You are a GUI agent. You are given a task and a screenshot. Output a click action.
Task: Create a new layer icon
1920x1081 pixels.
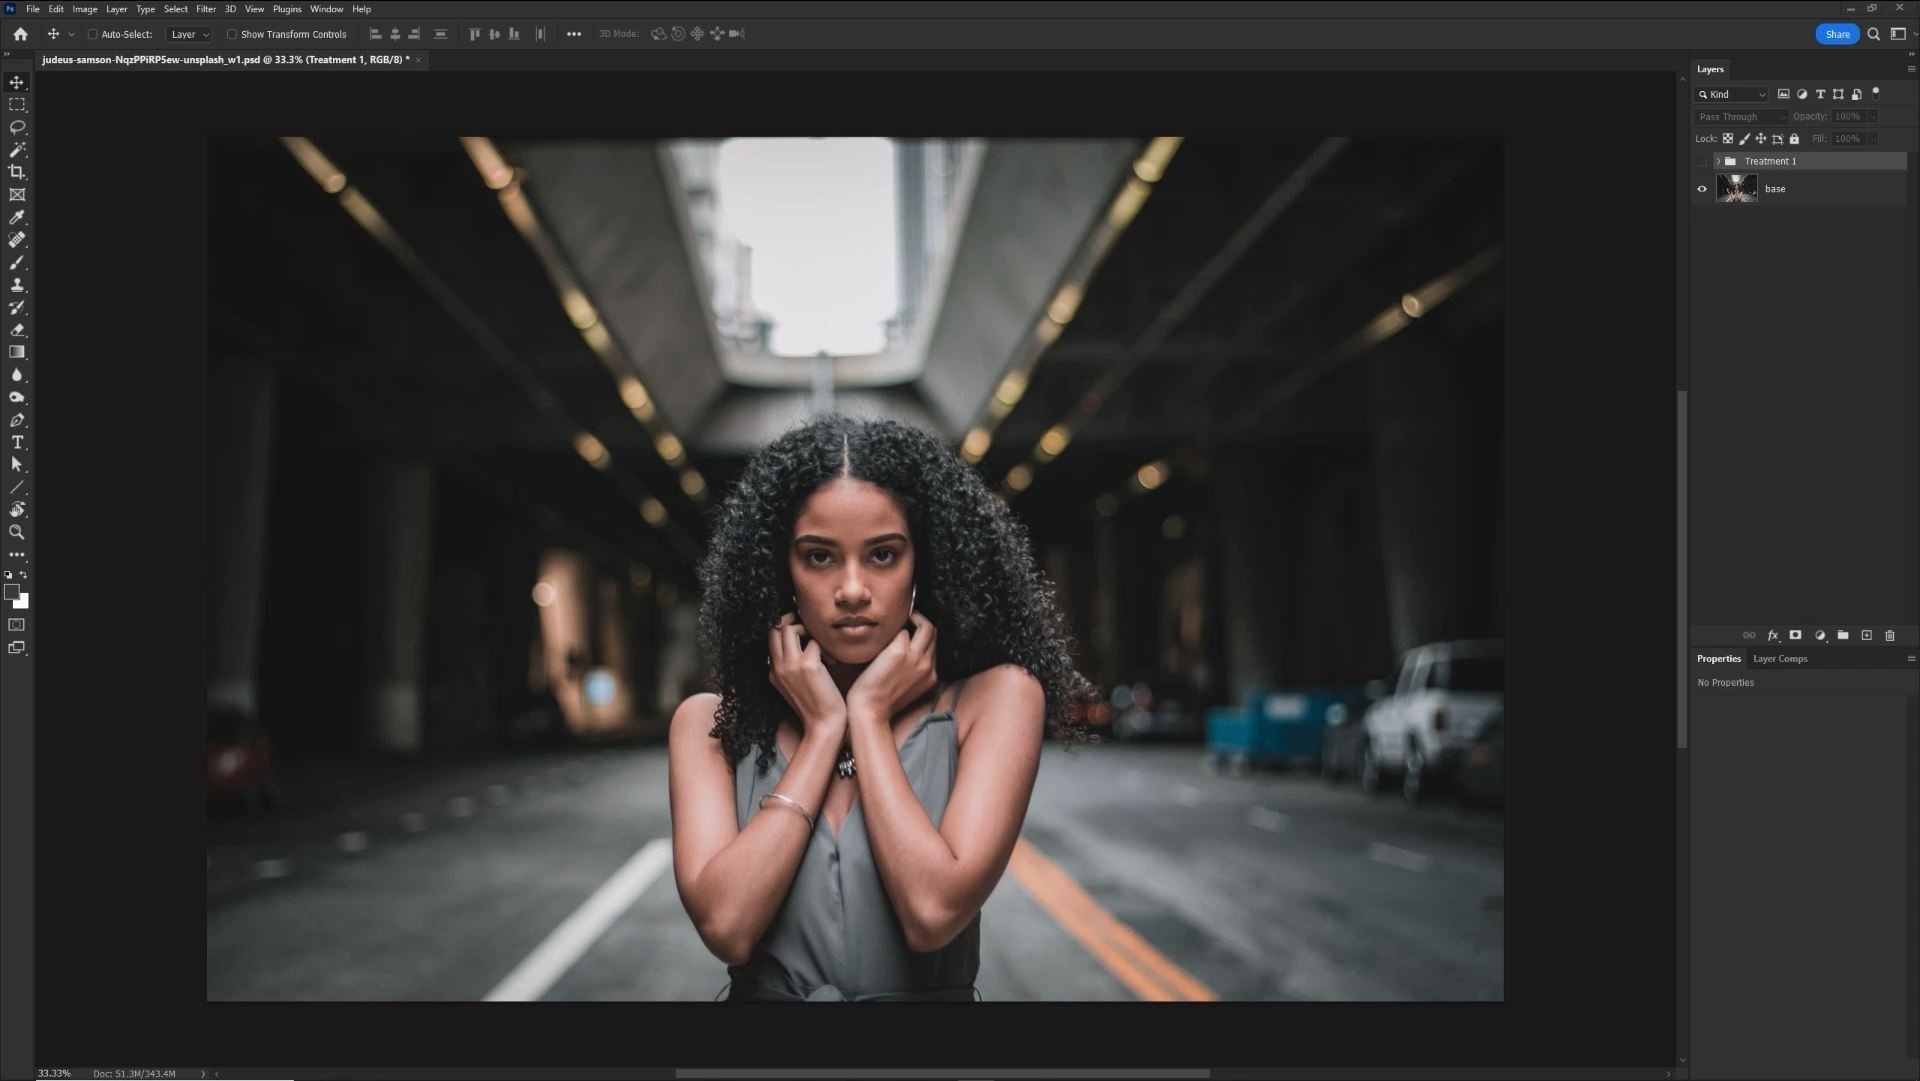[x=1866, y=635]
